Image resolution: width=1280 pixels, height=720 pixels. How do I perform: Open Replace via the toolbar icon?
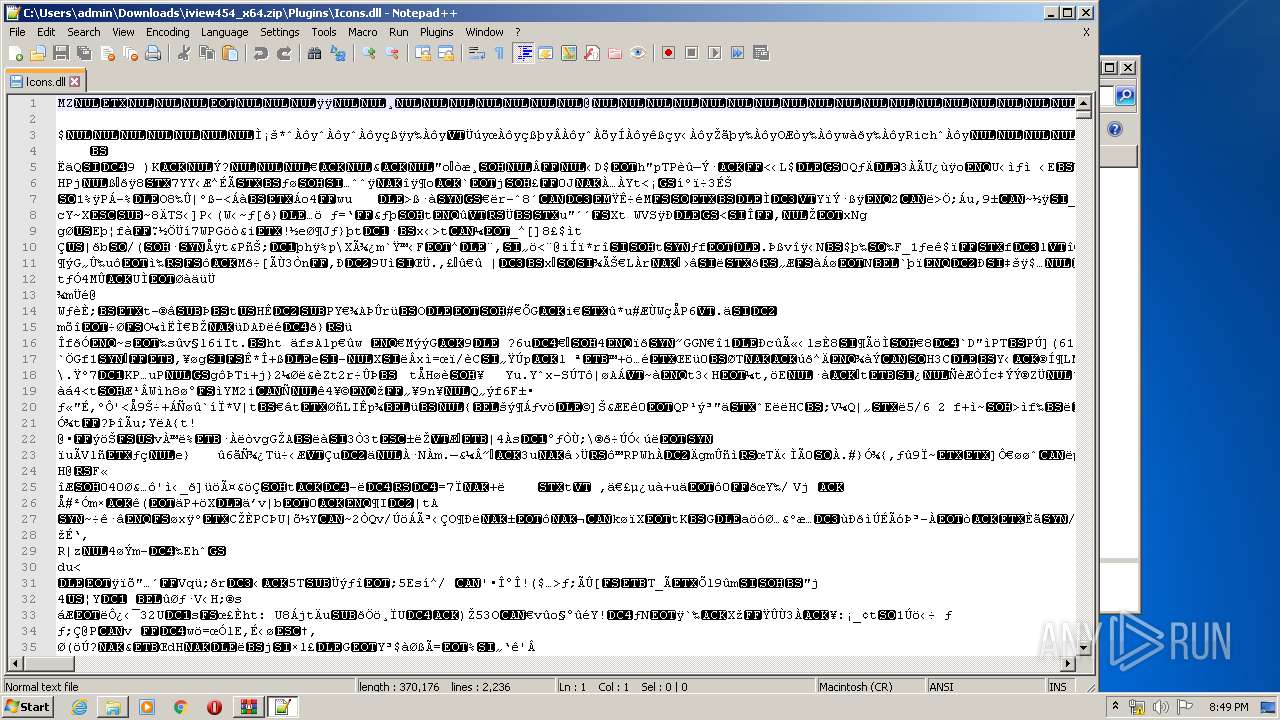(x=338, y=53)
